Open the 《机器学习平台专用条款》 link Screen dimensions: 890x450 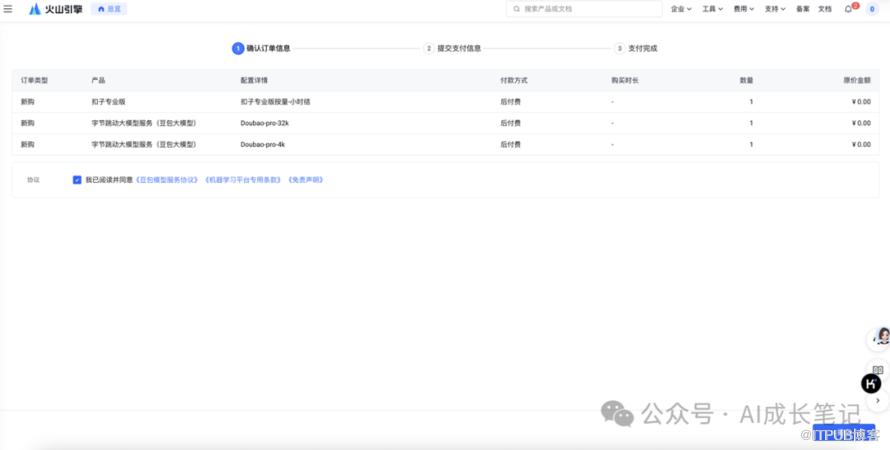coord(243,180)
